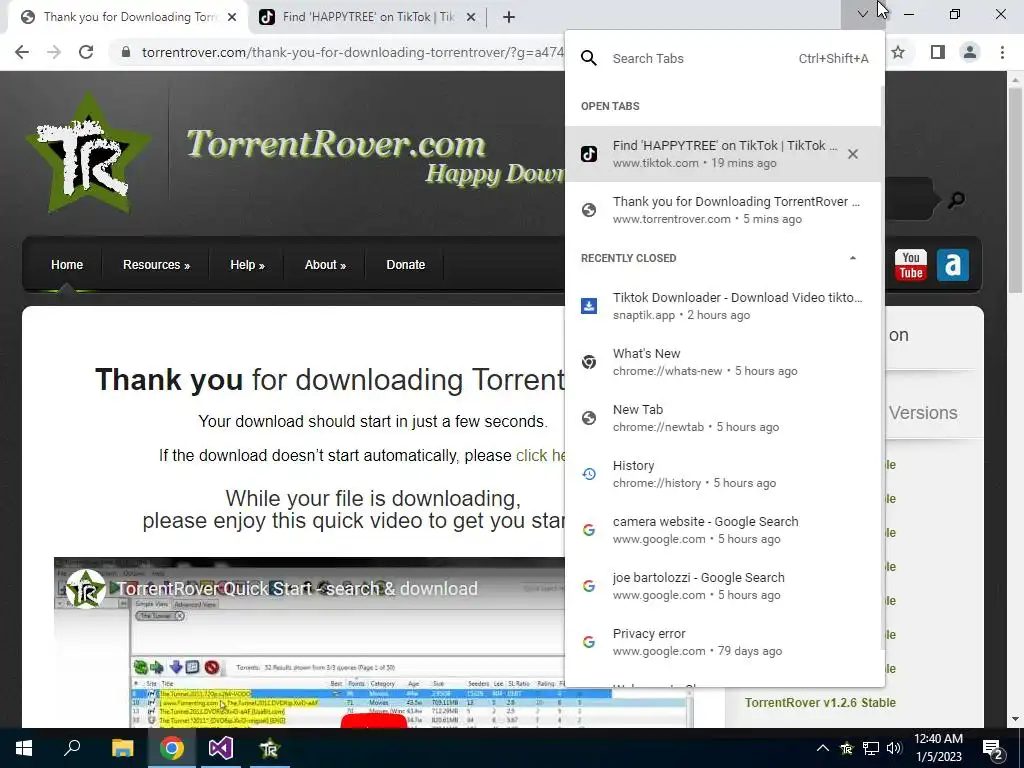Click the History clock favicon icon

[x=589, y=474]
